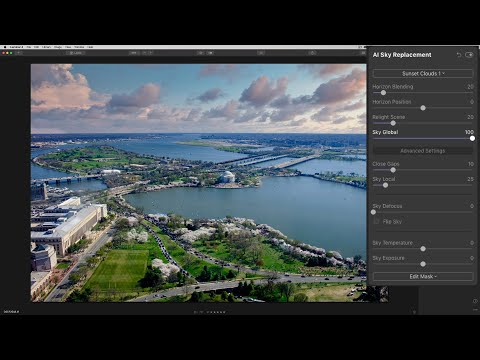The height and width of the screenshot is (360, 480).
Task: Open the history clock icon in the sidebar
Action: coord(475,301)
